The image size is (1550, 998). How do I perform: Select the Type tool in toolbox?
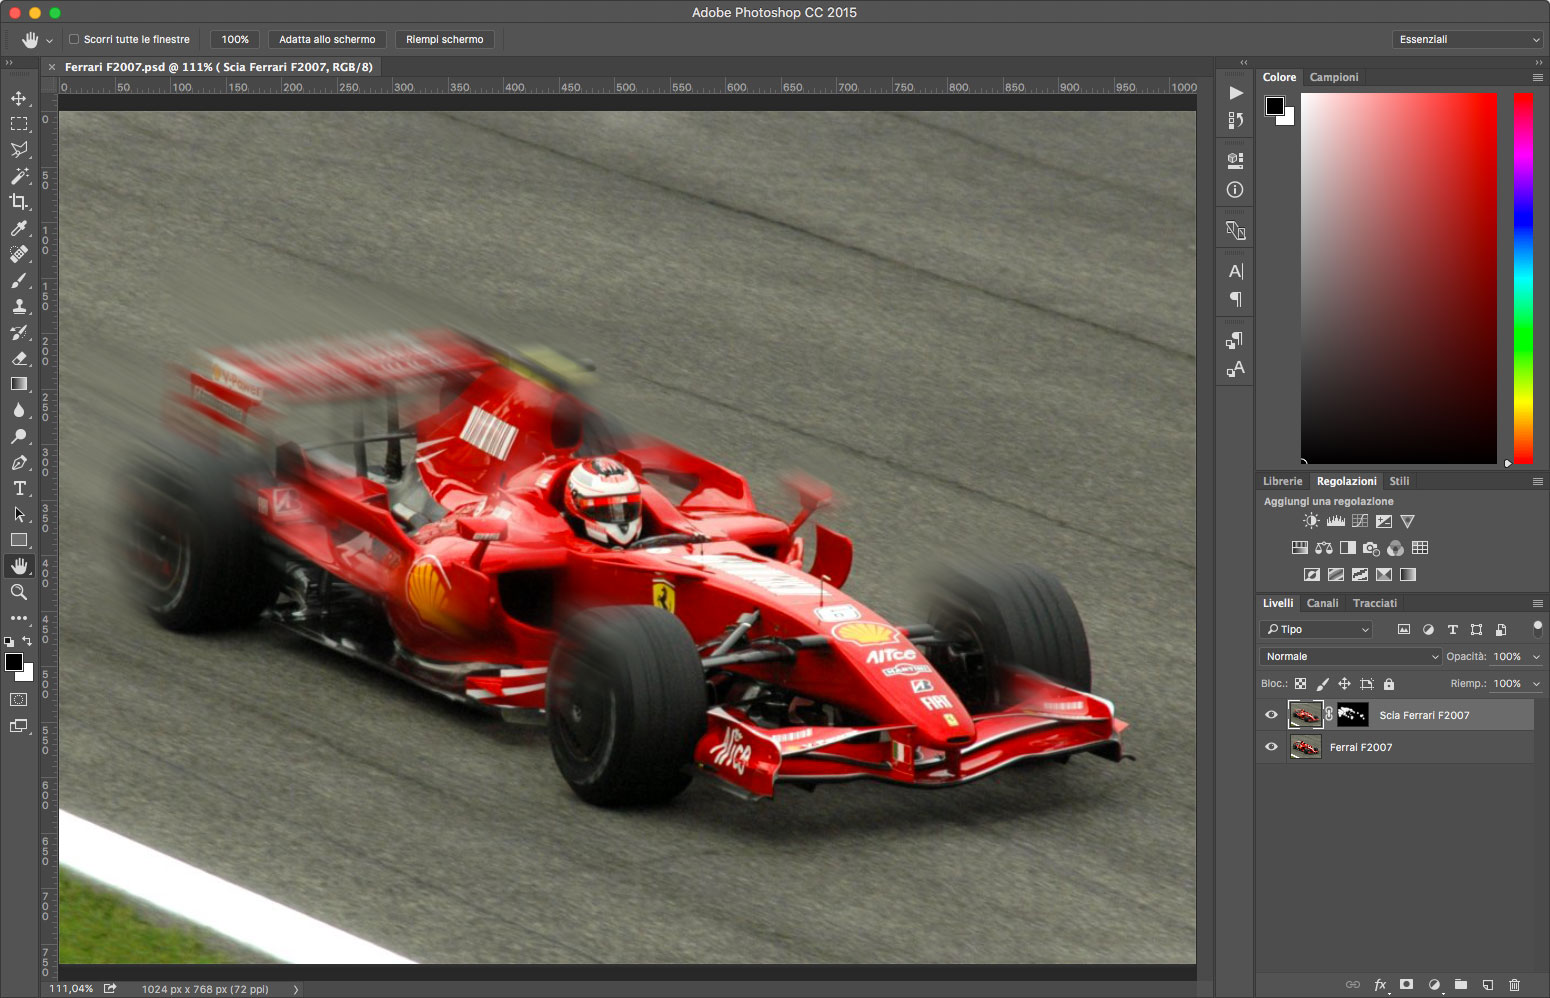pyautogui.click(x=19, y=488)
